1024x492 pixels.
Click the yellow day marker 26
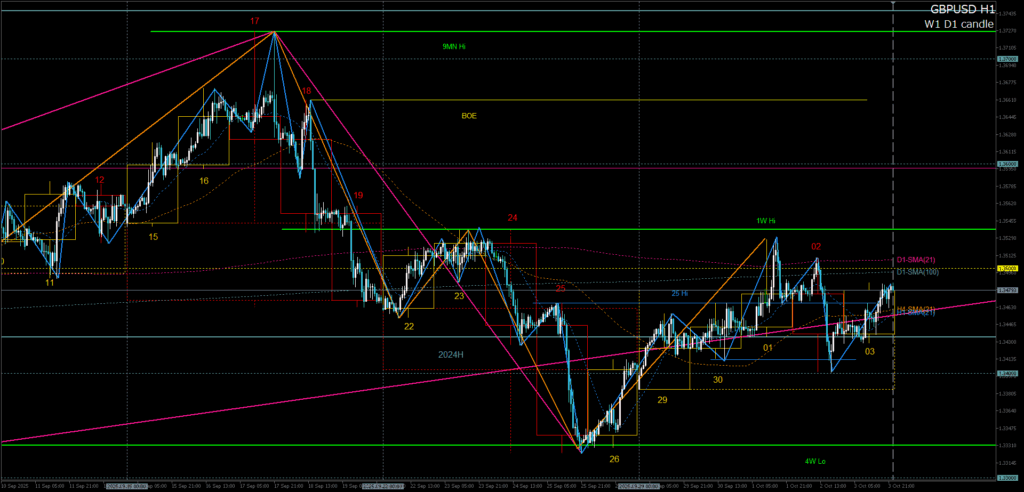(x=614, y=458)
